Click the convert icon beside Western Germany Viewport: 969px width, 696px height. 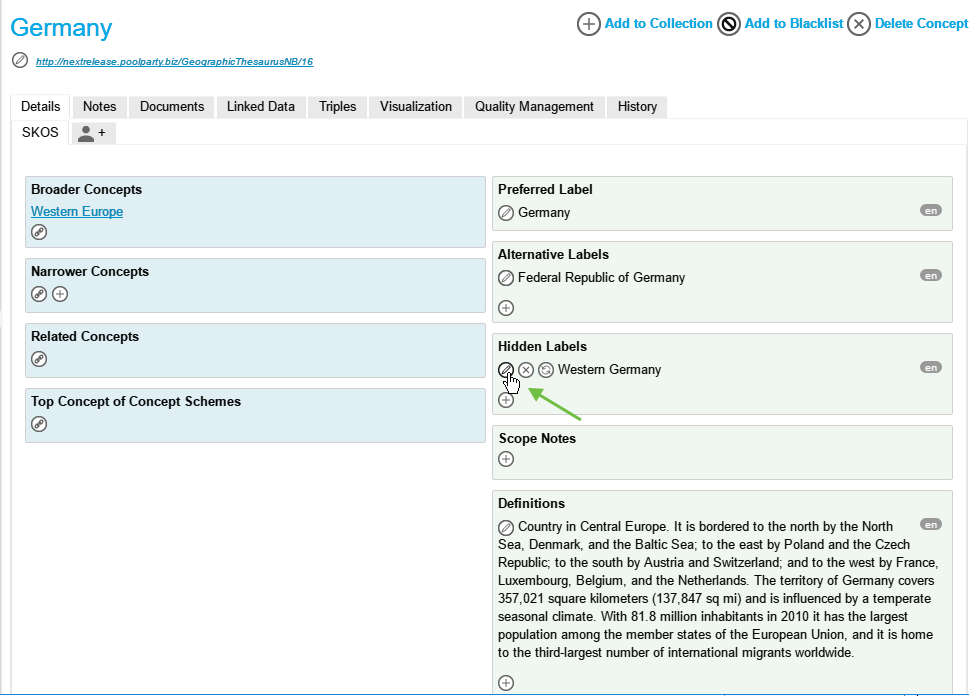click(546, 370)
